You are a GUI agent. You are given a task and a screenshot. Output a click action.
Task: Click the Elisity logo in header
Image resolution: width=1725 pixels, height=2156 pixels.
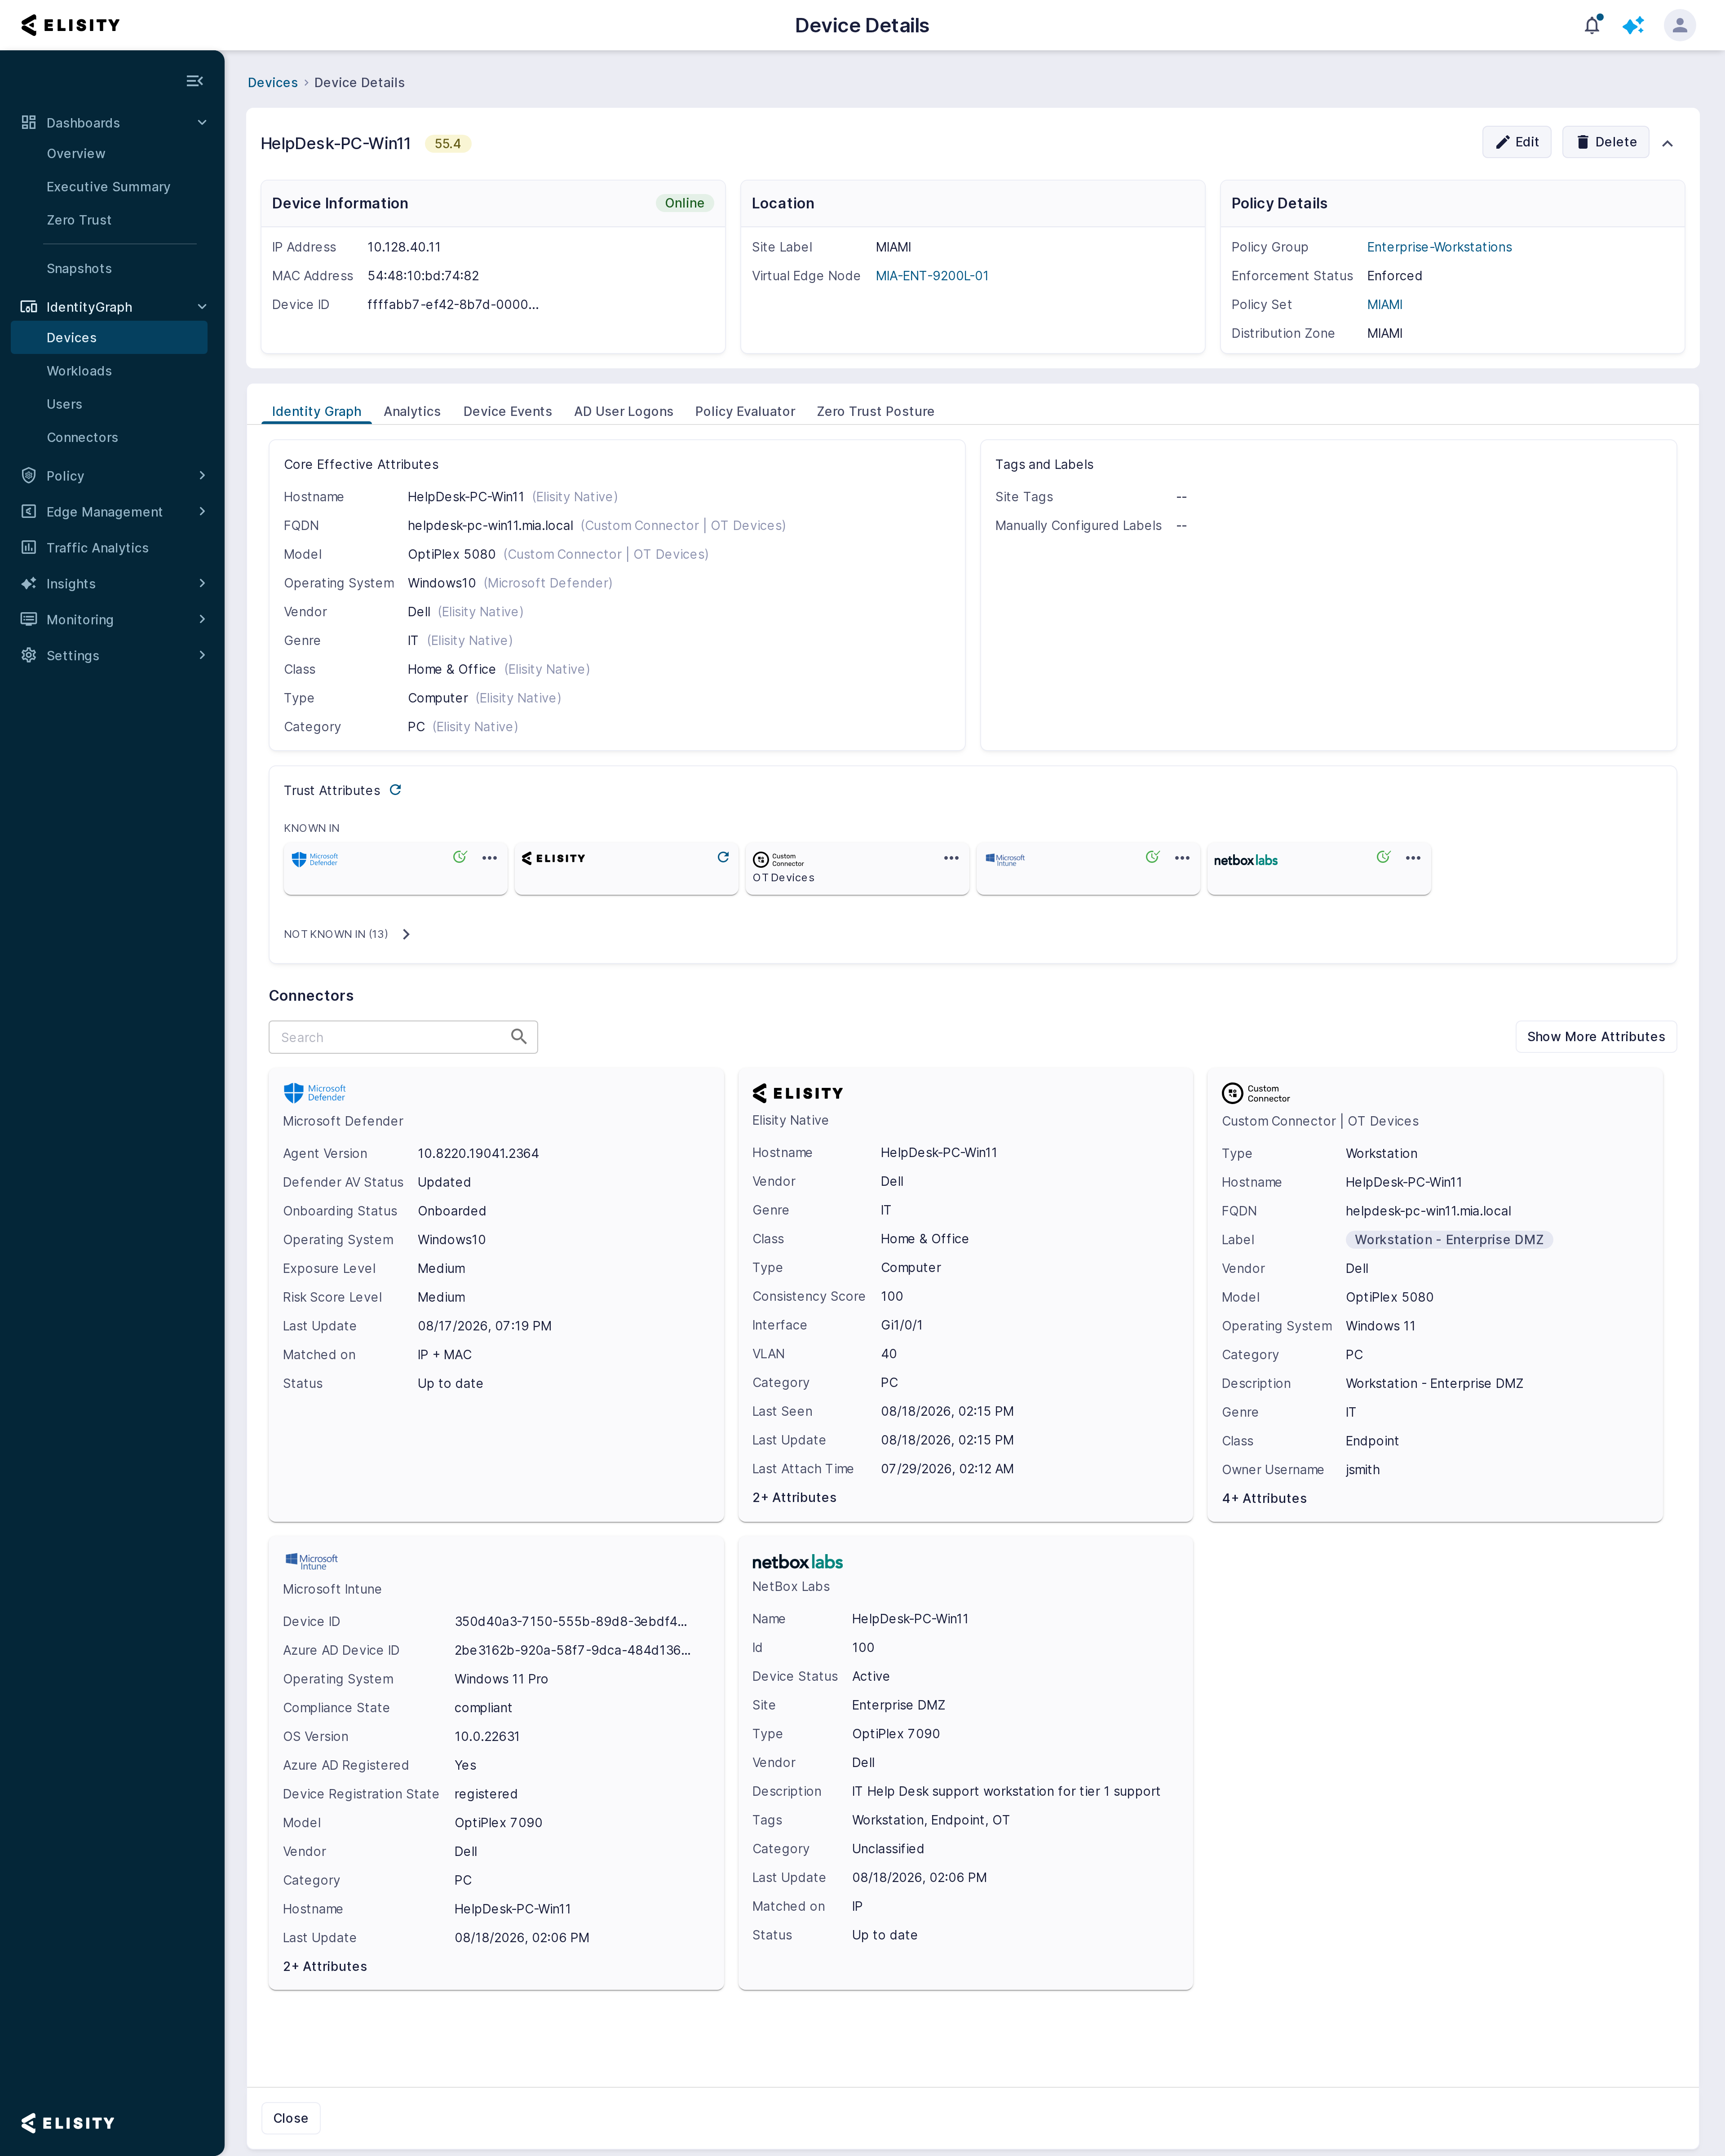(70, 25)
